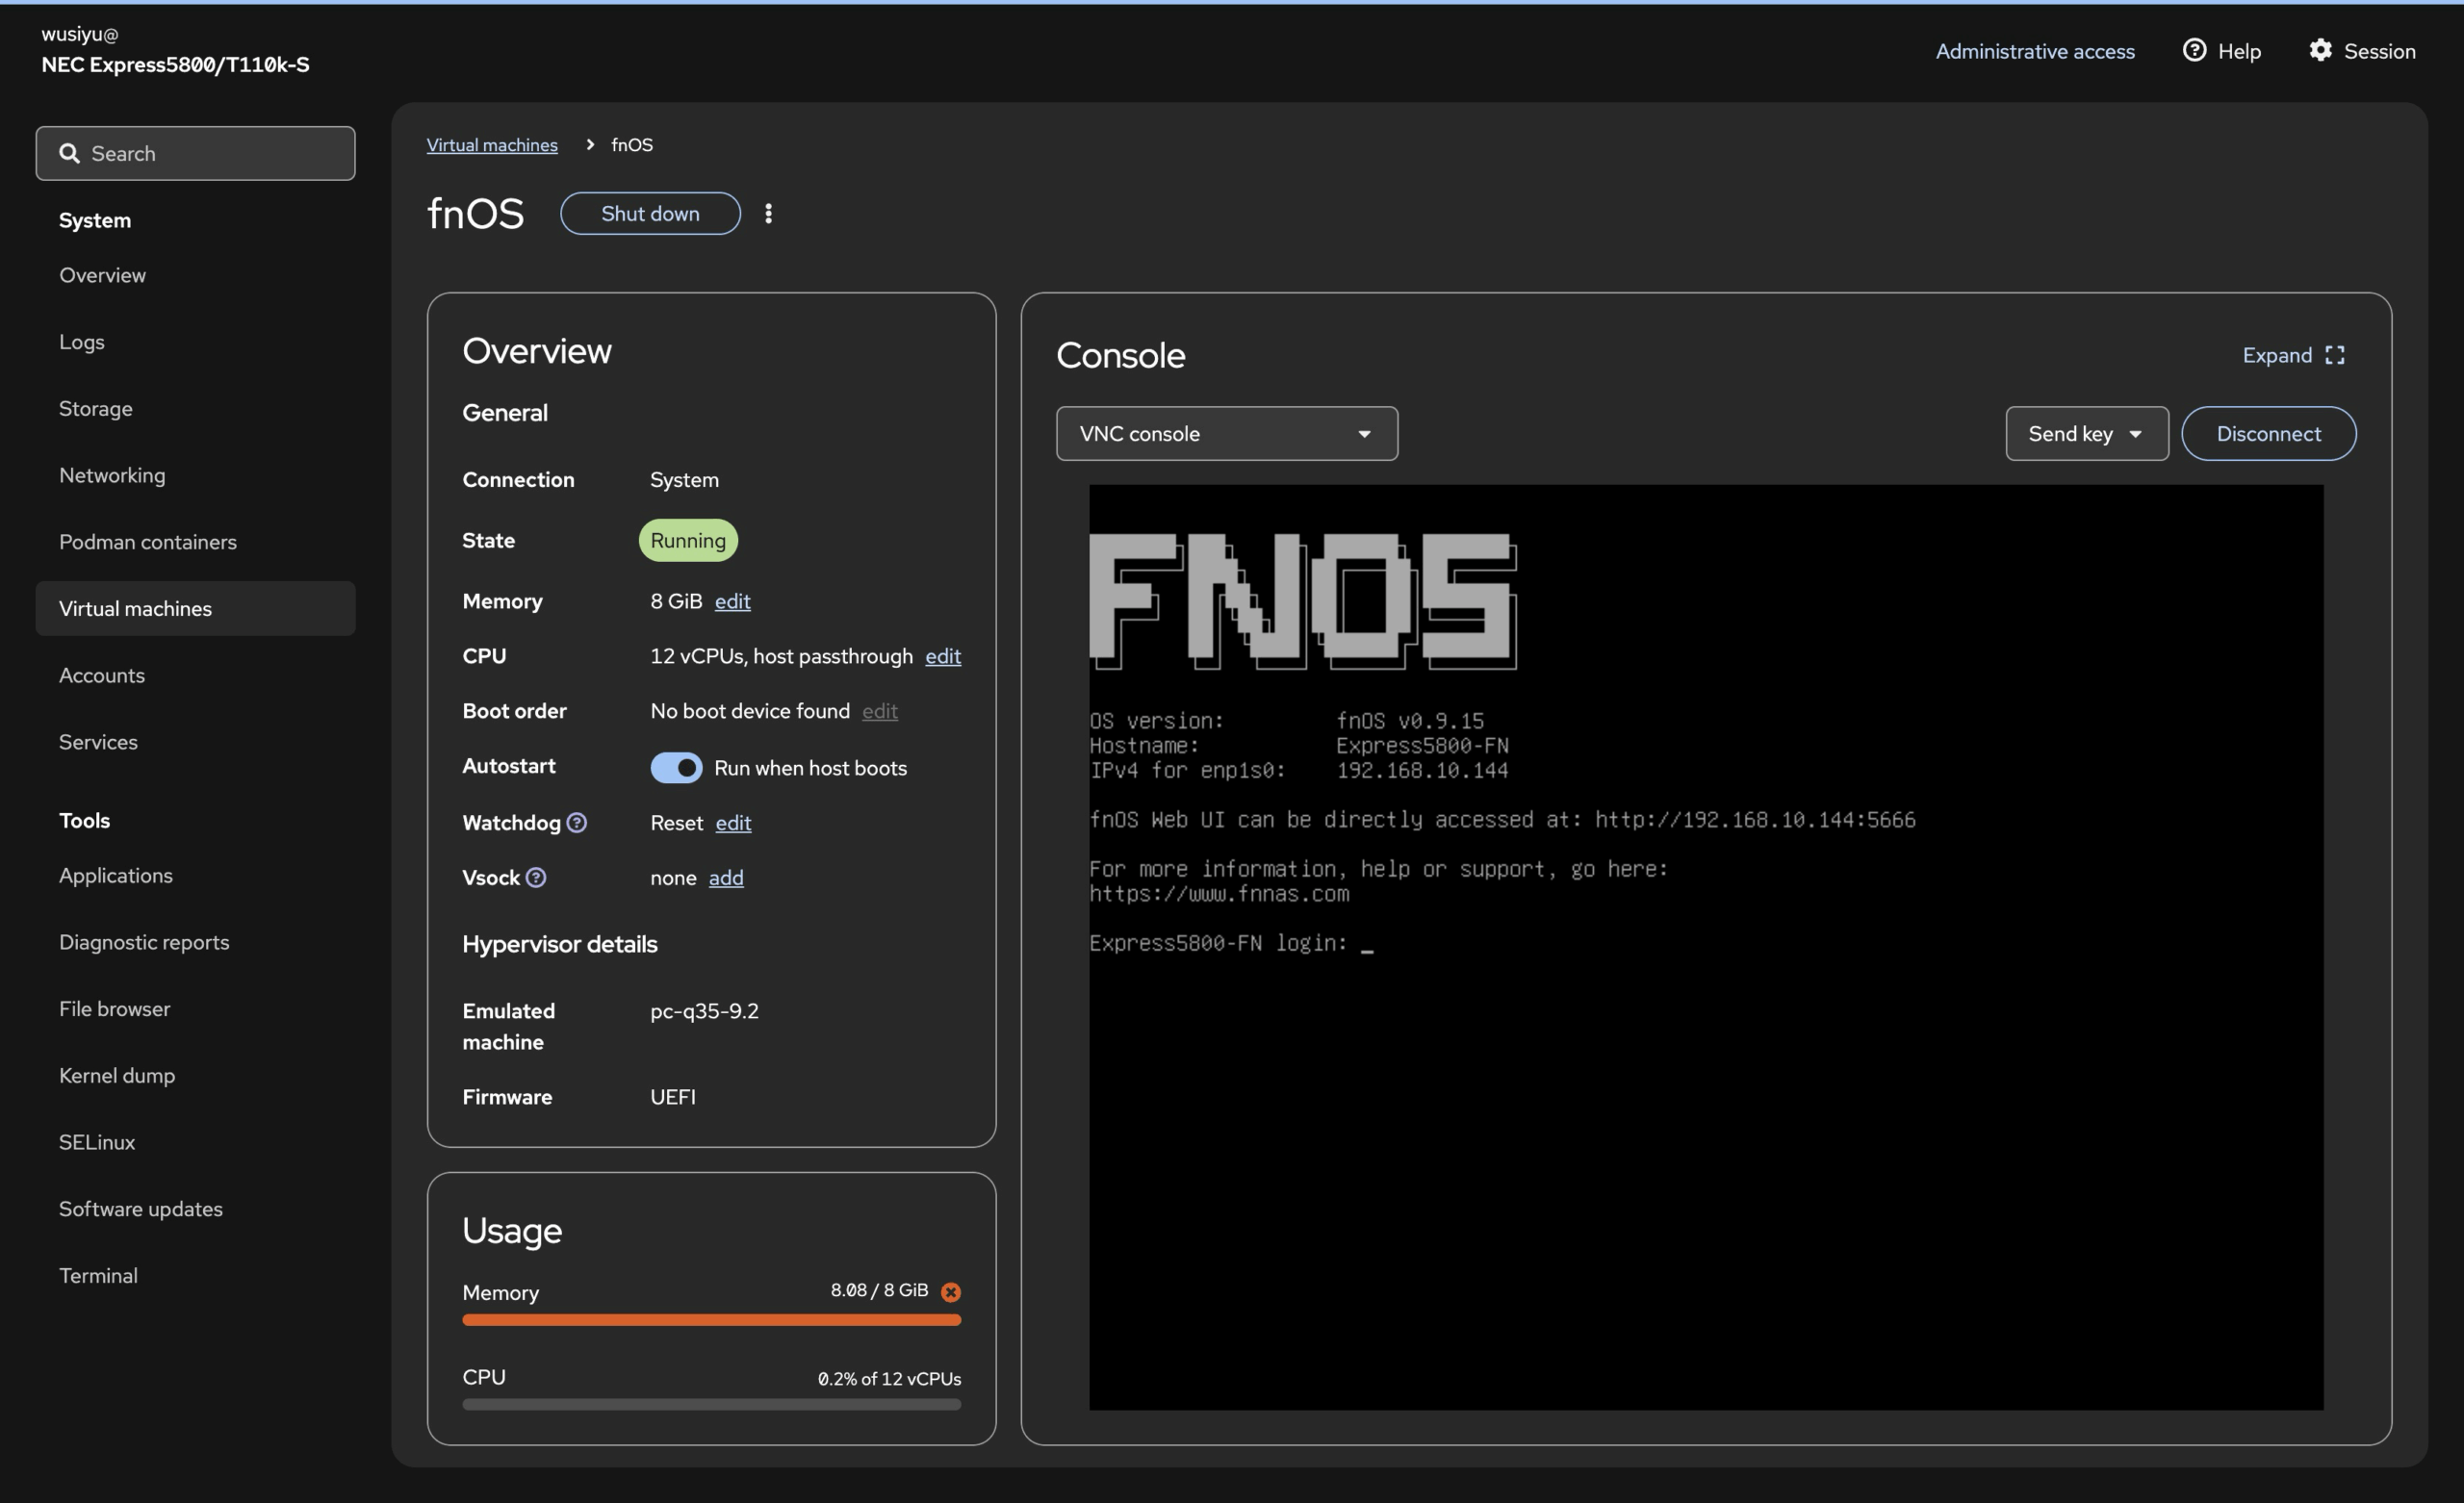2464x1503 pixels.
Task: Click the Watchdog help icon
Action: click(578, 823)
